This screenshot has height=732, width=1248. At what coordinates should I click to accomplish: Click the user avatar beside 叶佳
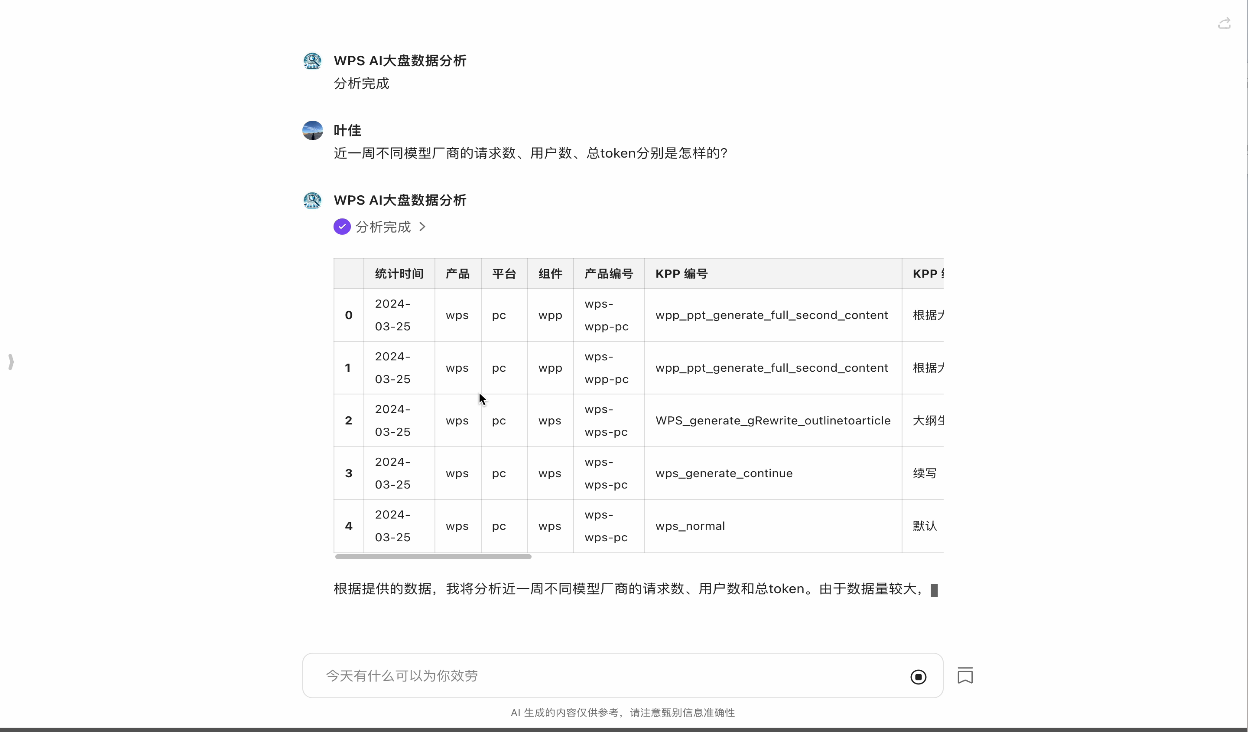(x=312, y=131)
